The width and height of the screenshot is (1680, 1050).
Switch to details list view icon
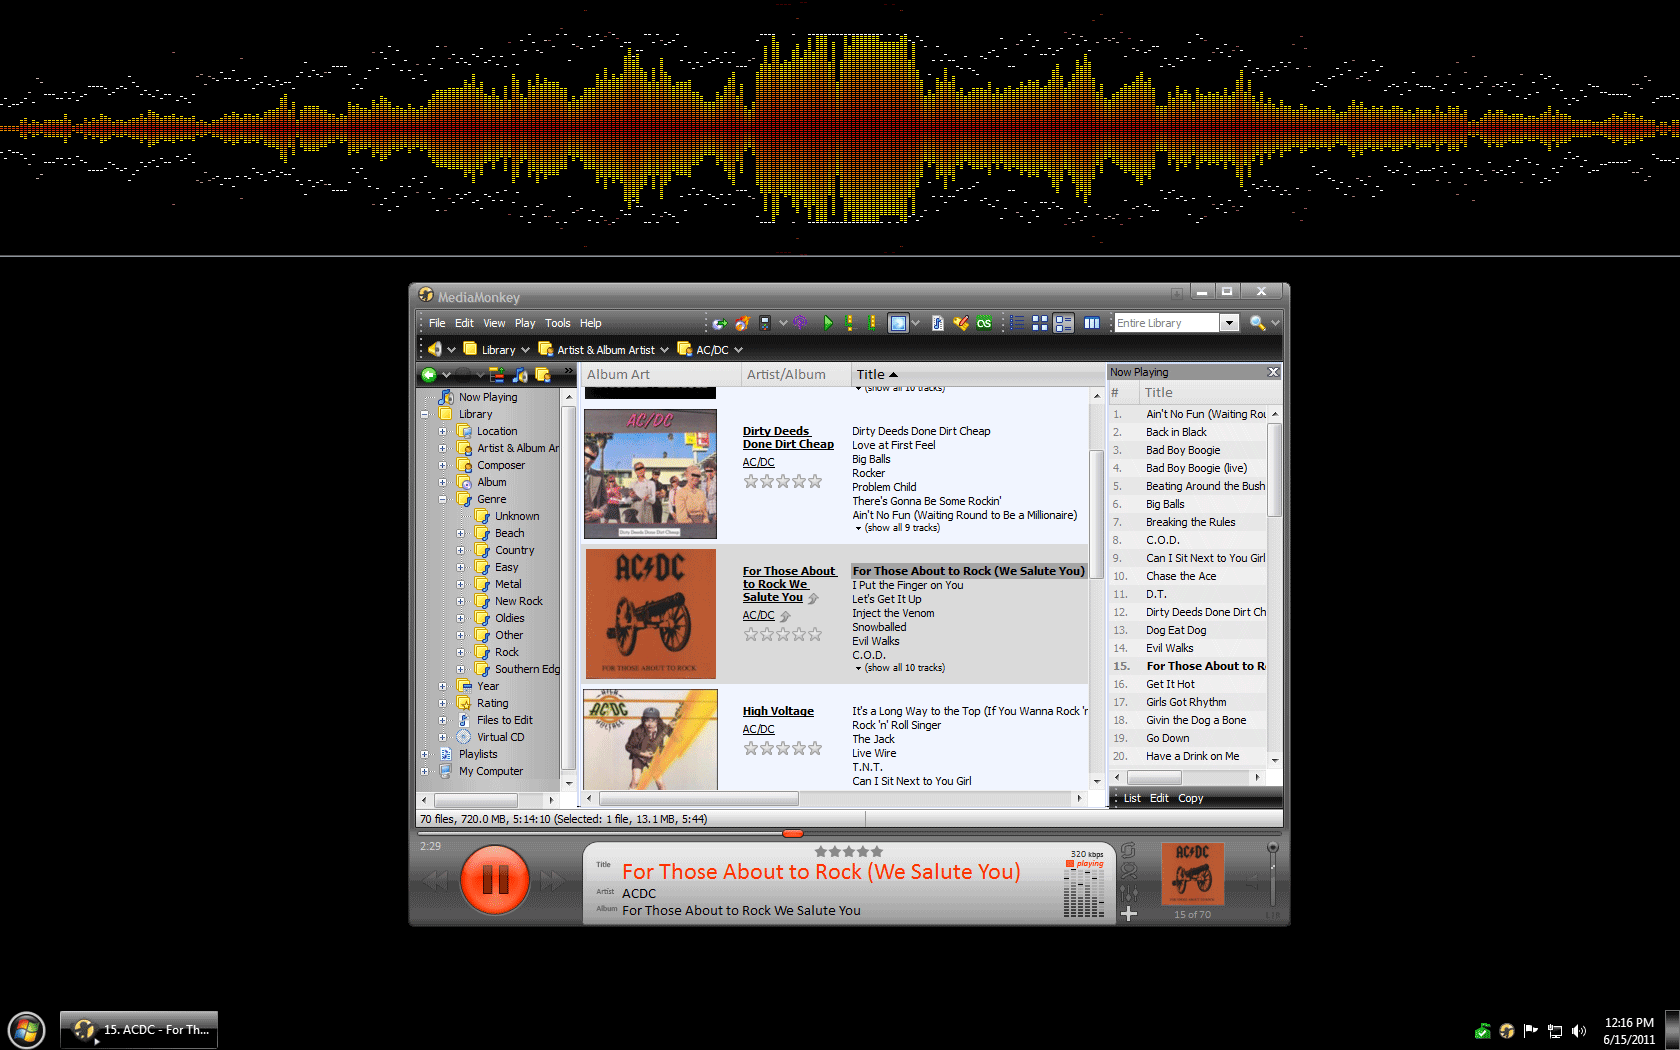[1017, 323]
